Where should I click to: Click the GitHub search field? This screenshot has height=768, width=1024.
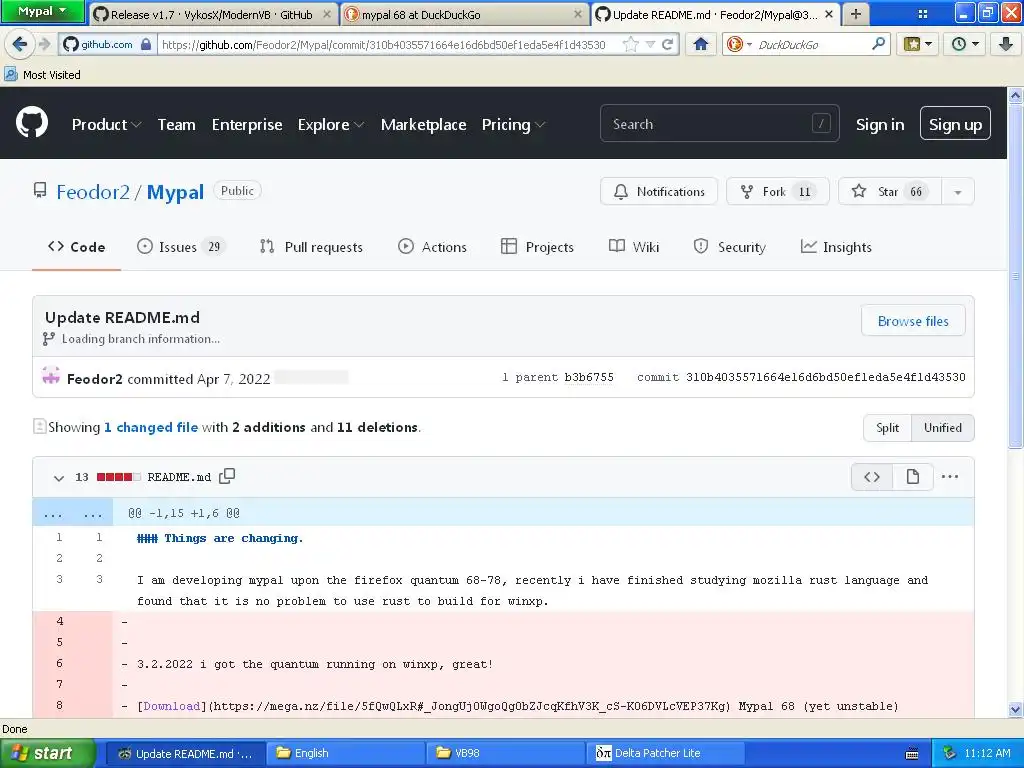pyautogui.click(x=720, y=123)
